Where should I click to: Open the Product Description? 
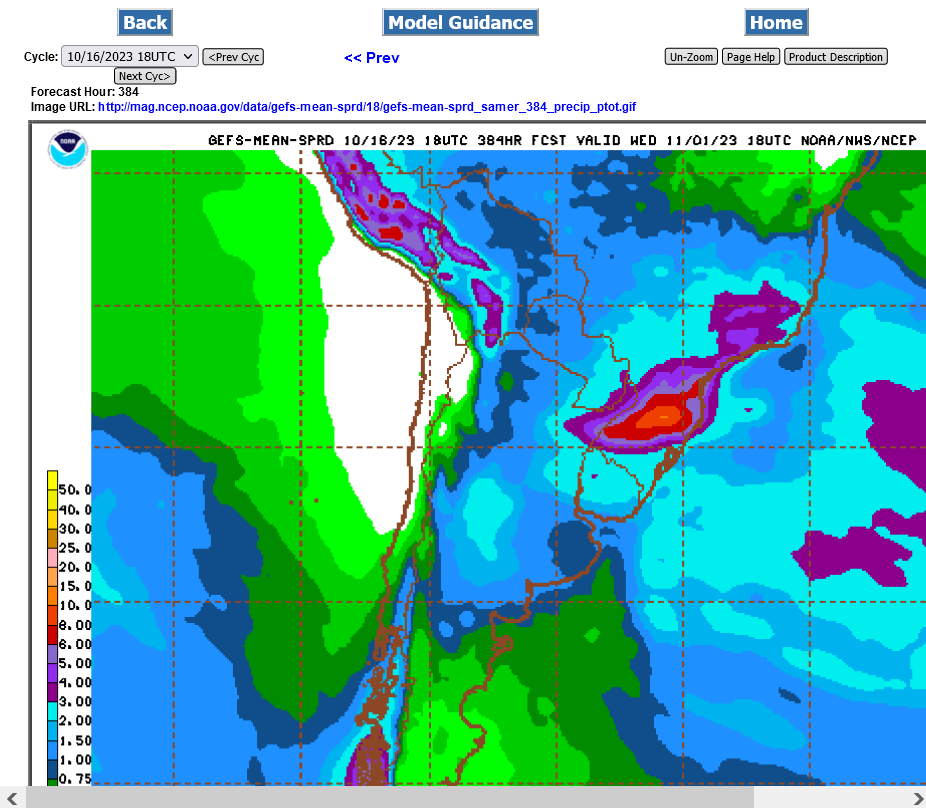(836, 57)
